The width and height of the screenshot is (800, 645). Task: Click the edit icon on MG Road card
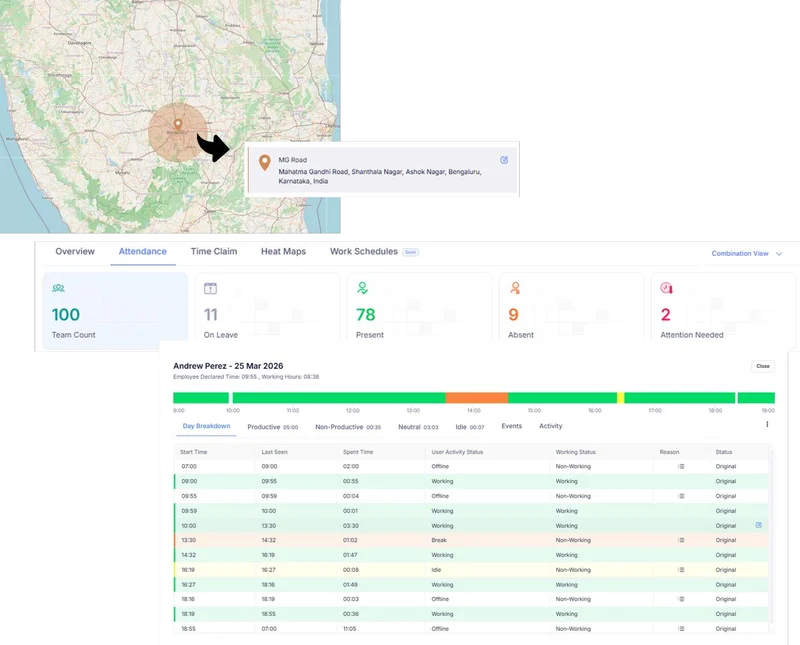[x=504, y=160]
